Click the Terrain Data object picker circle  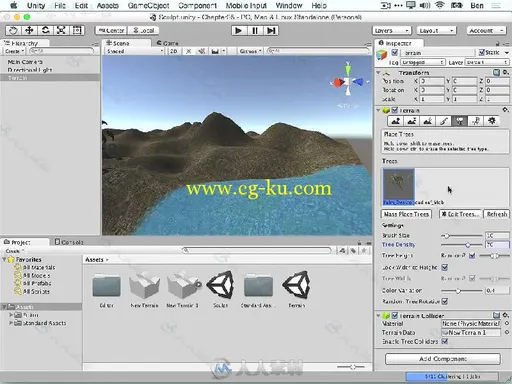(507, 332)
